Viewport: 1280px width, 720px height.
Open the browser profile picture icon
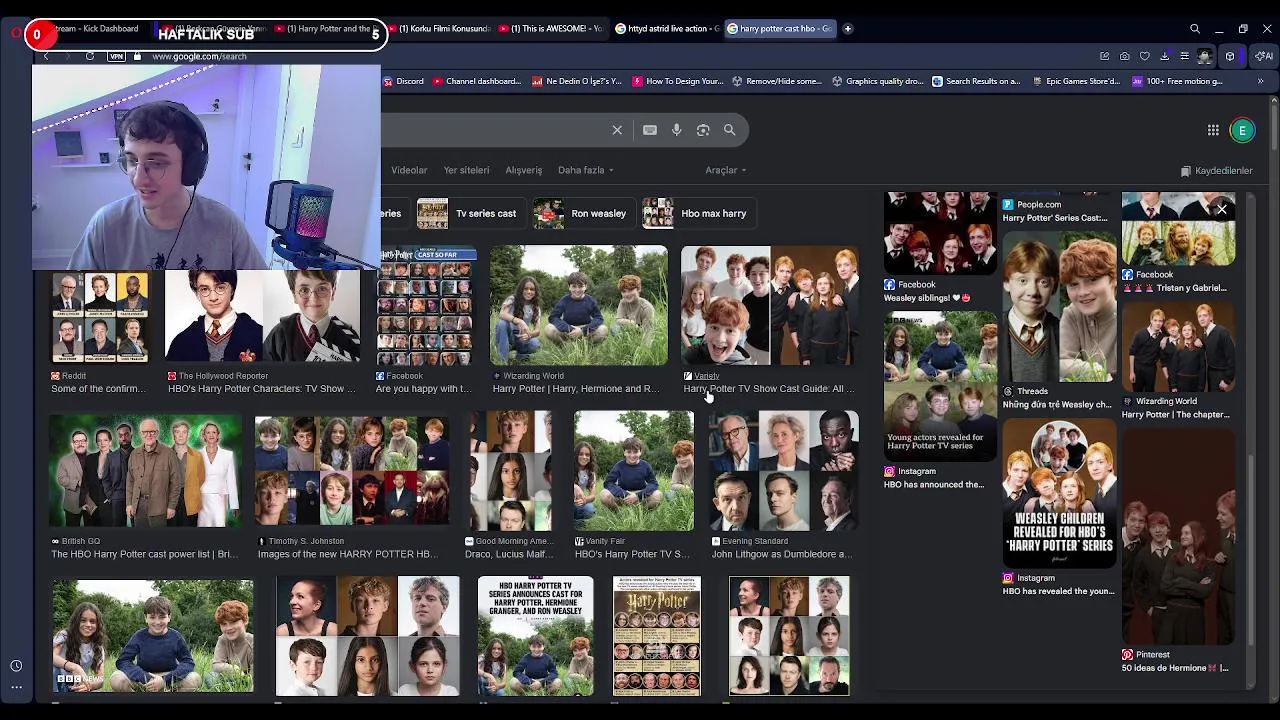pos(1206,56)
